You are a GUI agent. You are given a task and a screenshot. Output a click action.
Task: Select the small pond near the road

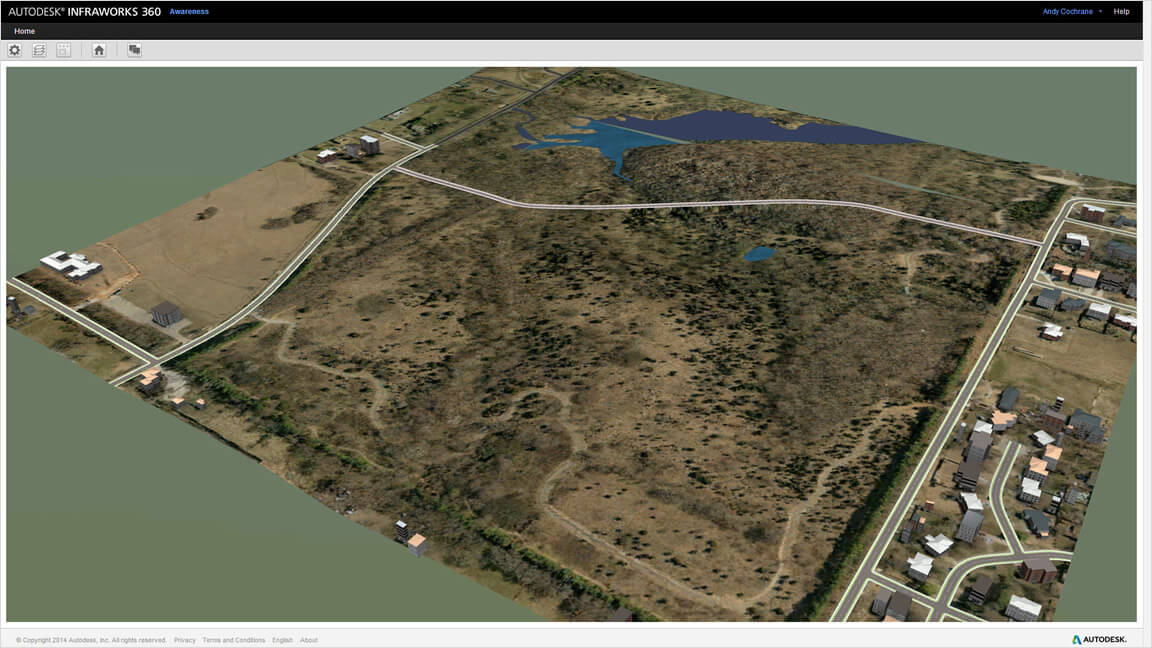758,254
